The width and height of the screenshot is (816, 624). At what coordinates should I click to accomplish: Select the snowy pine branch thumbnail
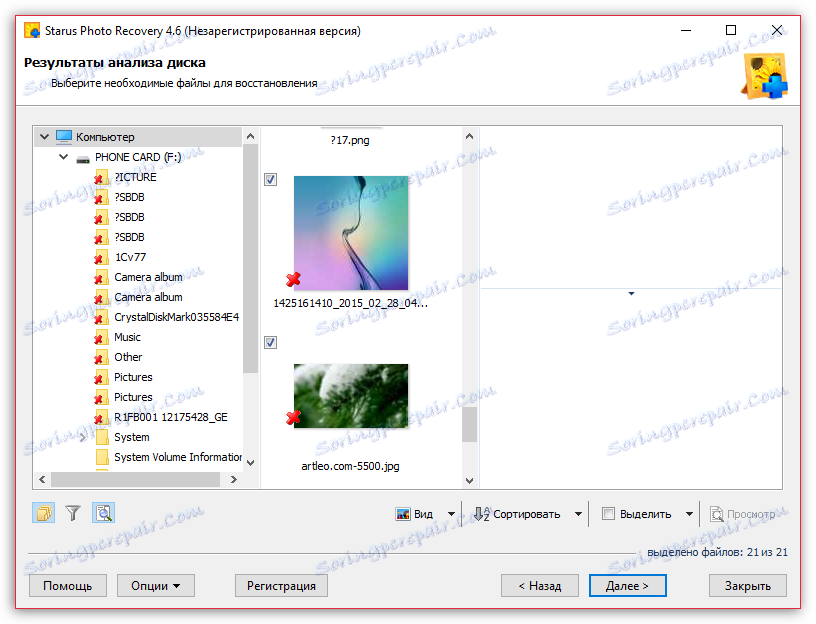(x=351, y=396)
